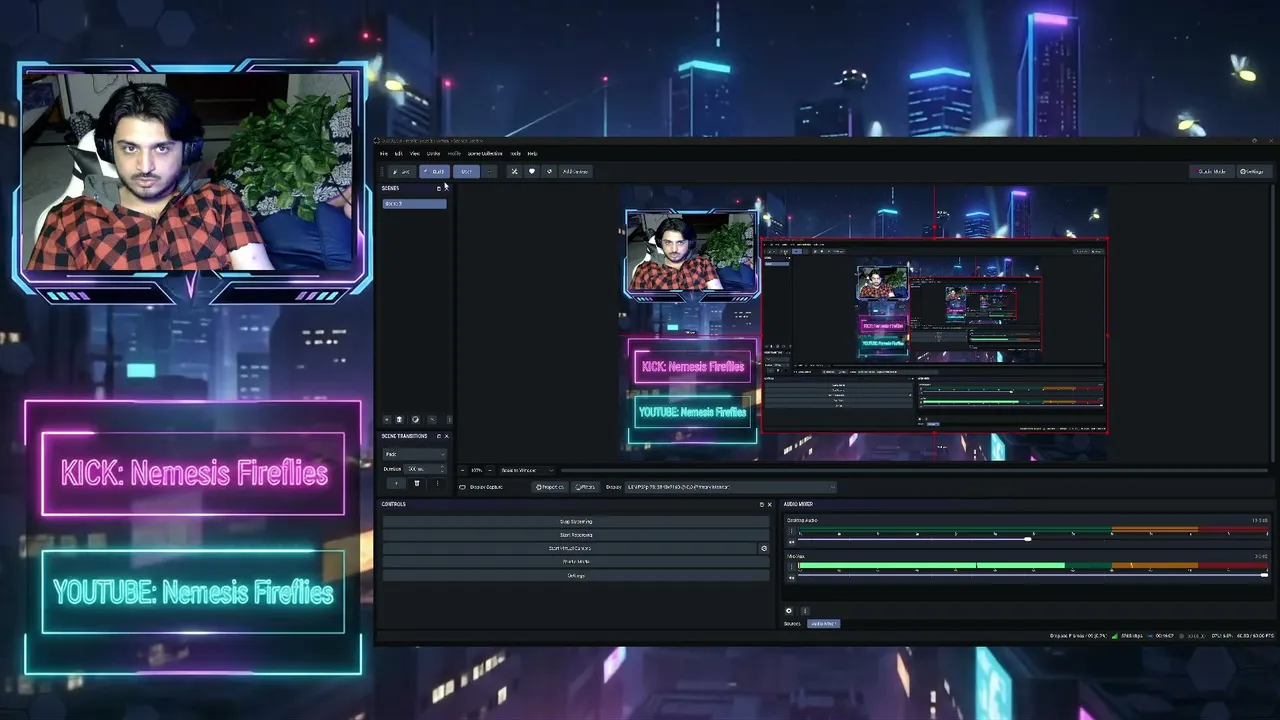Open the Tools menu
This screenshot has height=720, width=1280.
(x=516, y=153)
